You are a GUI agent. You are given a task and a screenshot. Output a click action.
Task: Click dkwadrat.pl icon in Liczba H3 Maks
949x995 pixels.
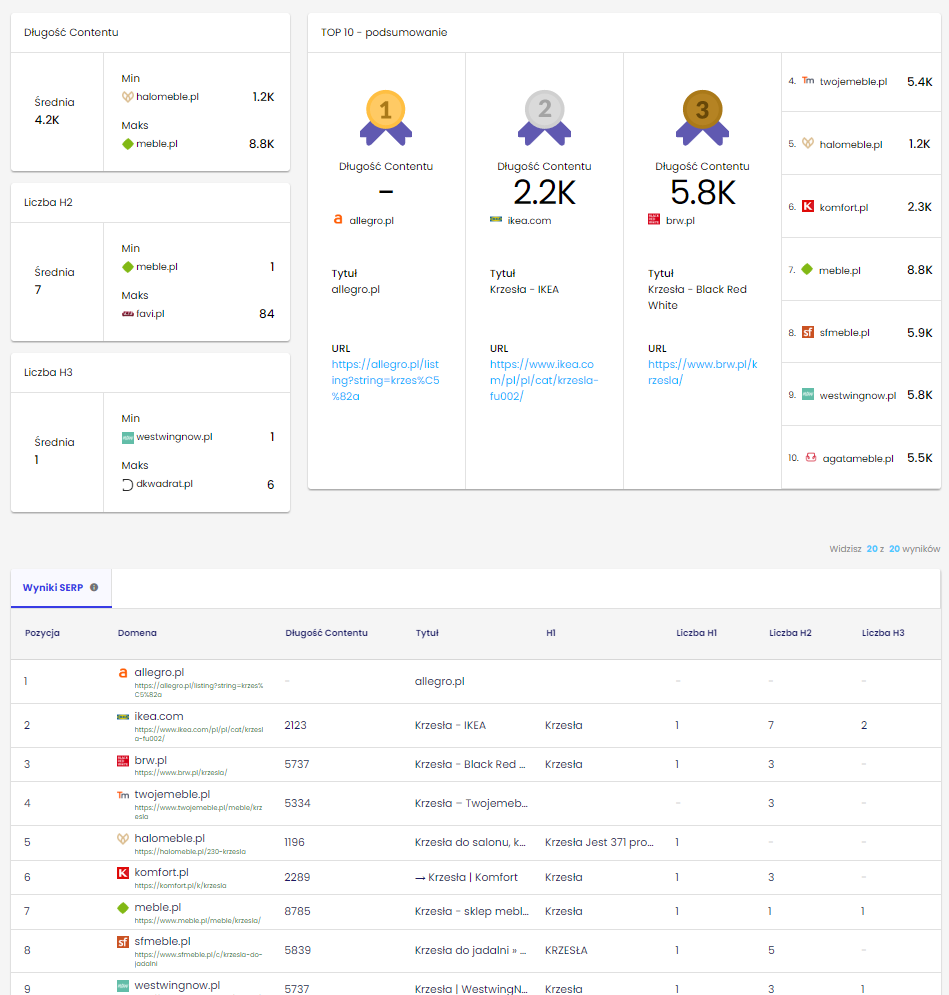(x=128, y=484)
